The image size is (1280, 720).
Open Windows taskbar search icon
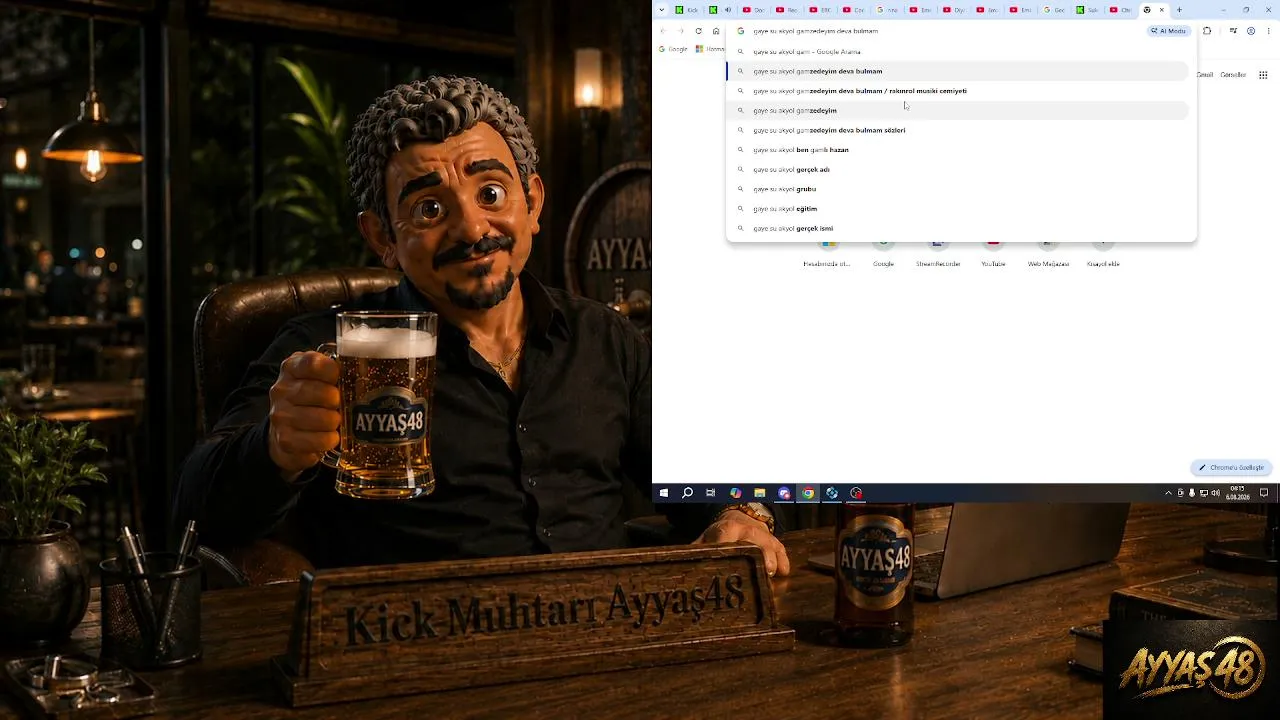click(x=687, y=493)
